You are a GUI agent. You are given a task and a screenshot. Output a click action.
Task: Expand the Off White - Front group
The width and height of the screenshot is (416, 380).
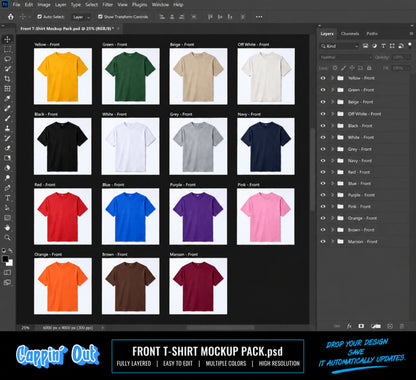[x=332, y=114]
